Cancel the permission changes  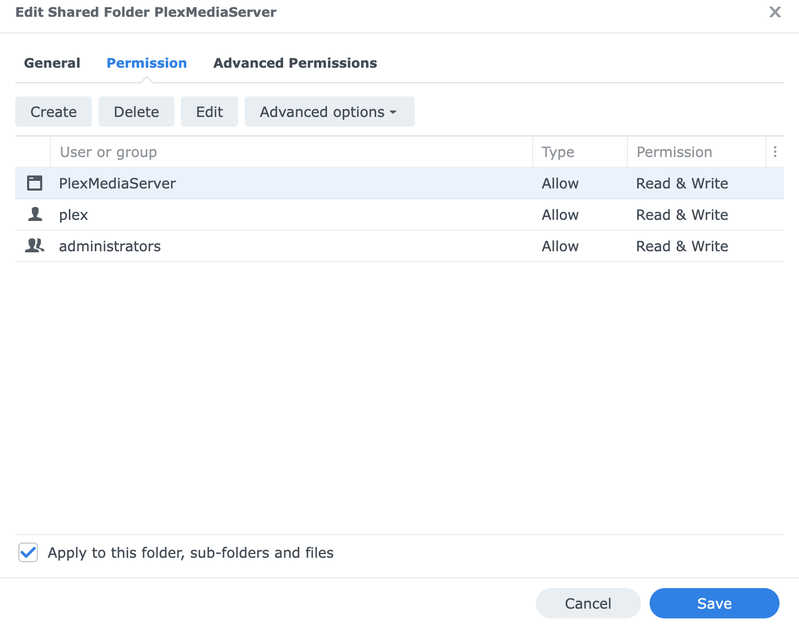(x=588, y=603)
